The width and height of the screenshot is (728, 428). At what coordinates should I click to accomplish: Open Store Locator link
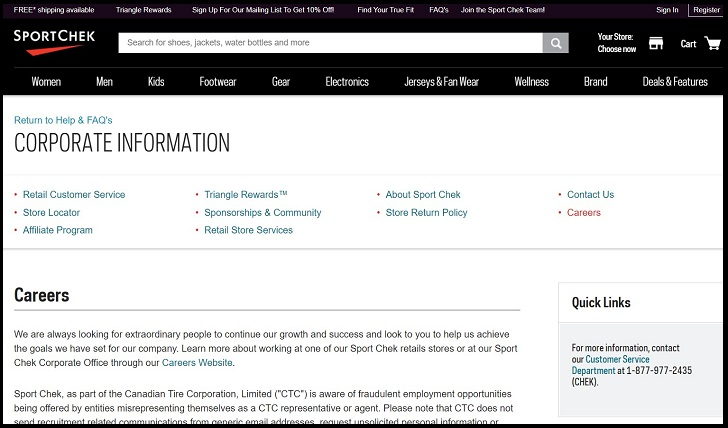[51, 213]
